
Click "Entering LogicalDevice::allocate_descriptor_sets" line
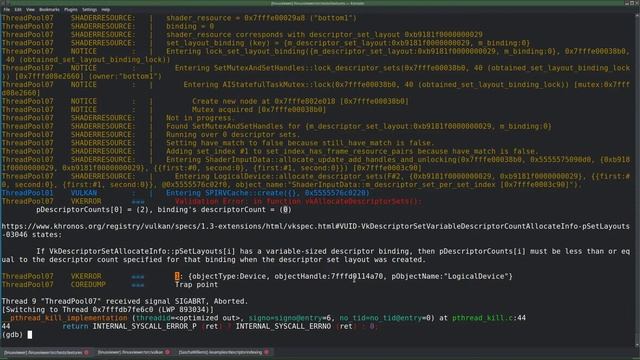tap(316, 180)
